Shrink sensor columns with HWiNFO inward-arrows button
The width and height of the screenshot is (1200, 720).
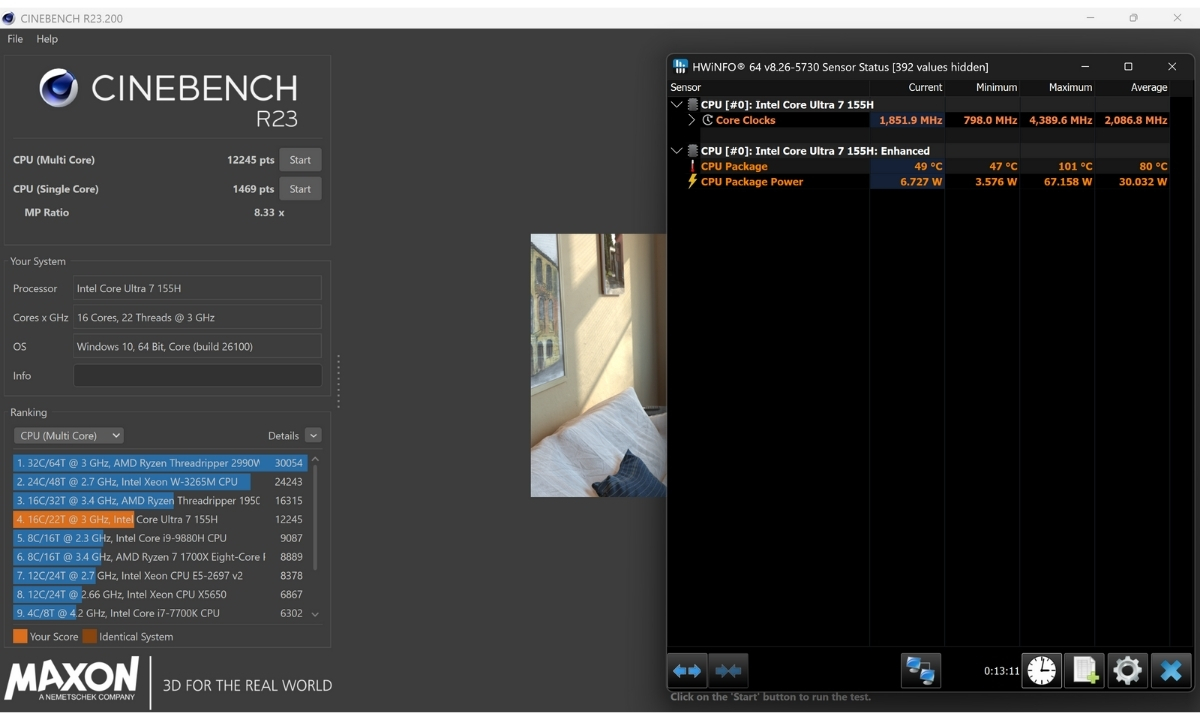729,670
